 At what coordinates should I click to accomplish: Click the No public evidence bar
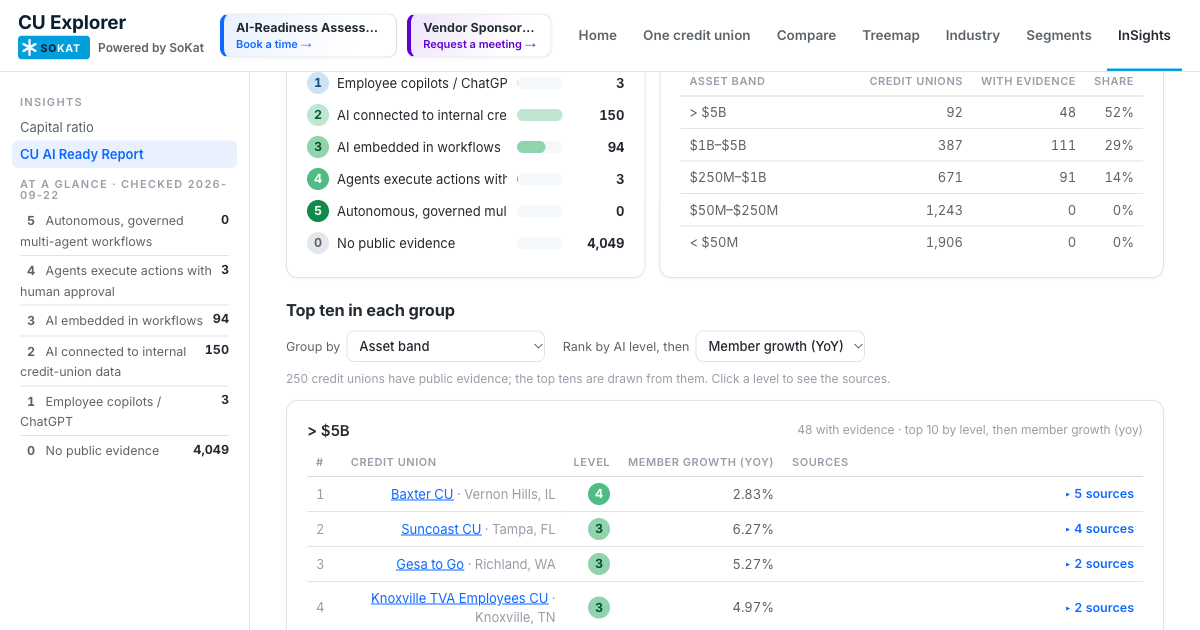click(x=540, y=243)
